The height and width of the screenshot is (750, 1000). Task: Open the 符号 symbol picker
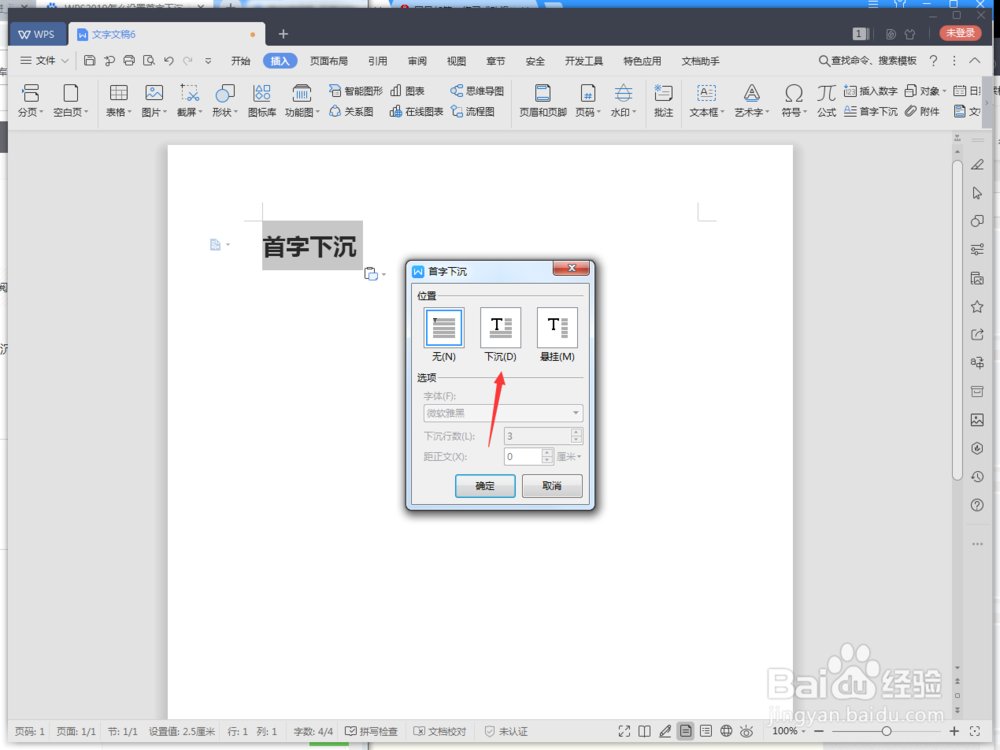coord(794,101)
